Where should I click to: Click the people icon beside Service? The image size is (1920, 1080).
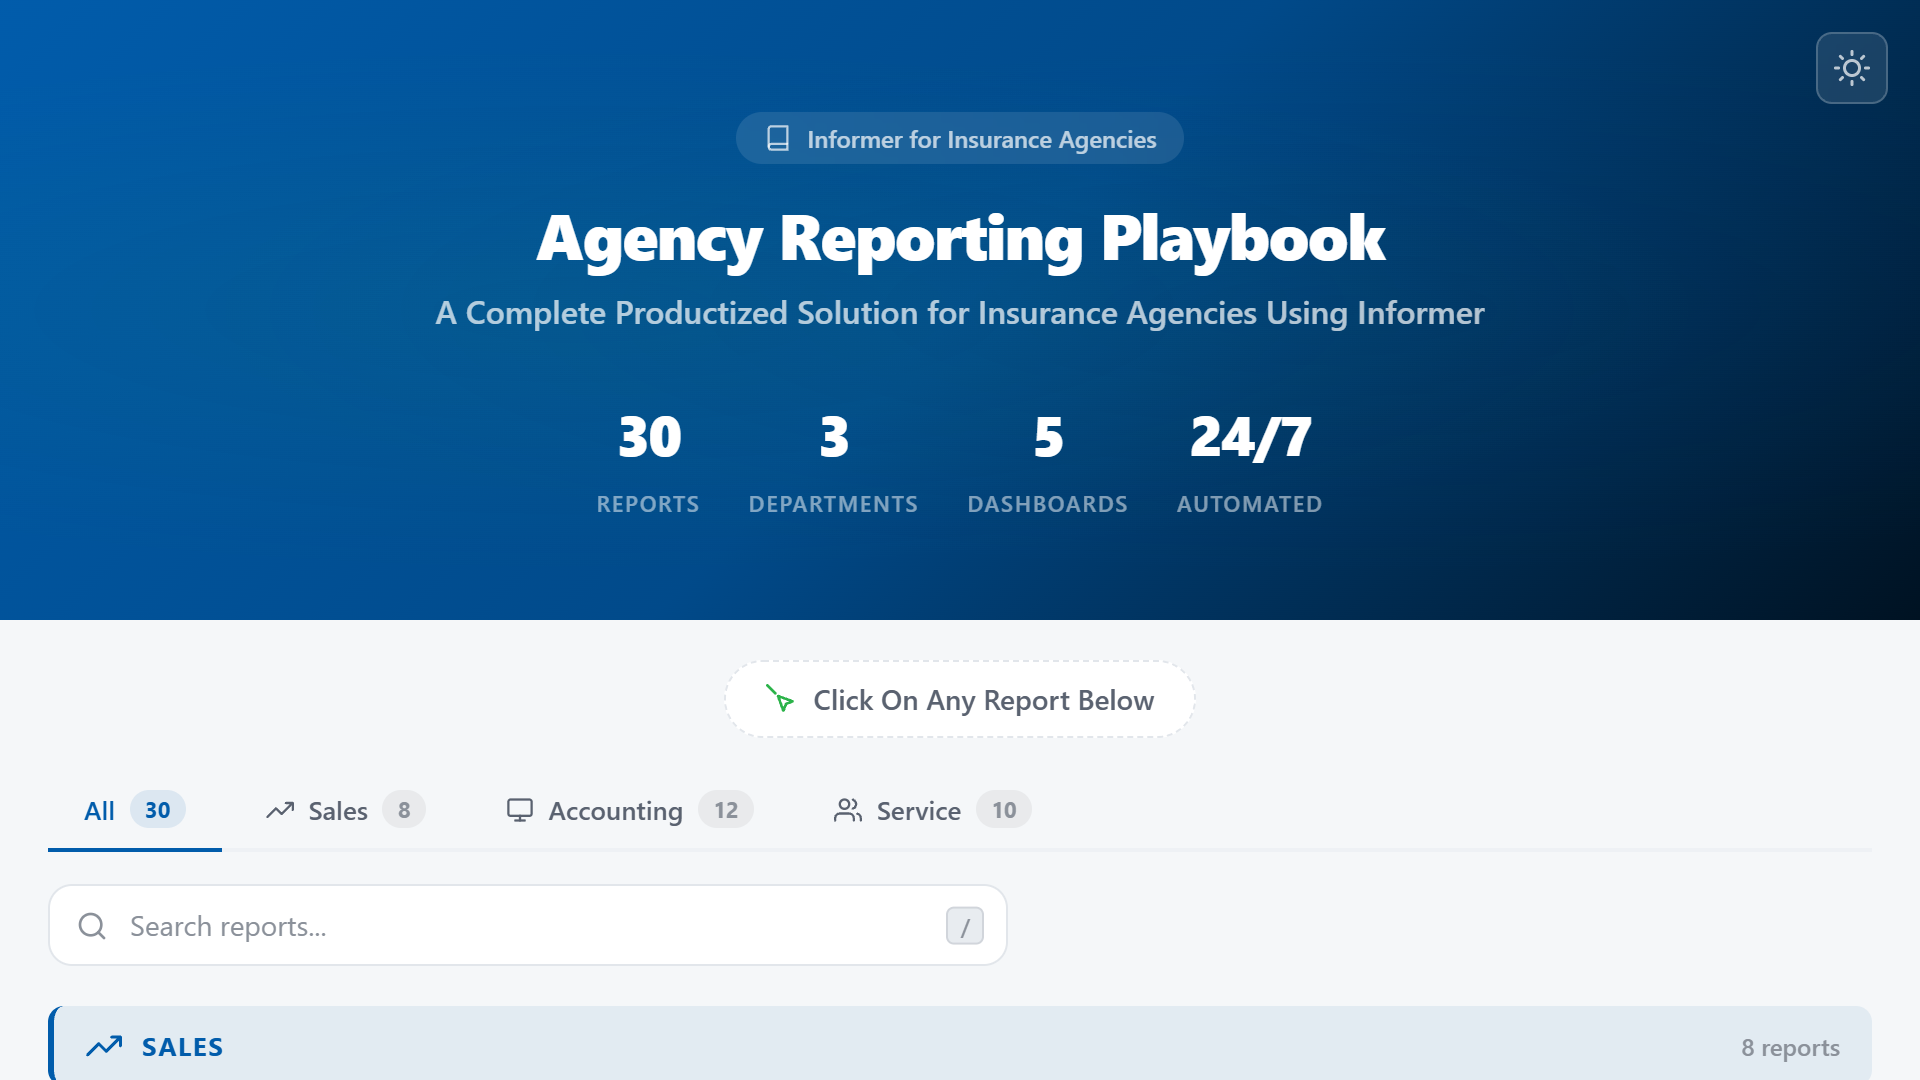(849, 810)
